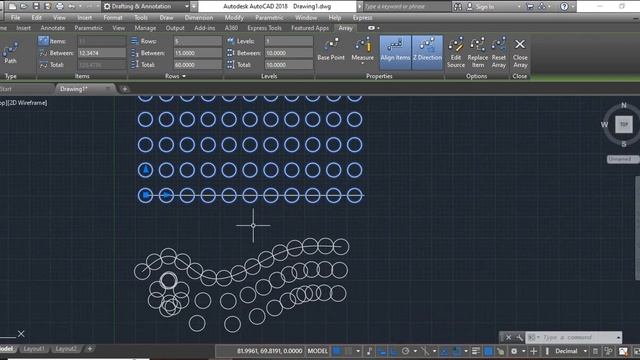
Task: Click the Save As icon in Quick Access toolbar
Action: [x=48, y=6]
